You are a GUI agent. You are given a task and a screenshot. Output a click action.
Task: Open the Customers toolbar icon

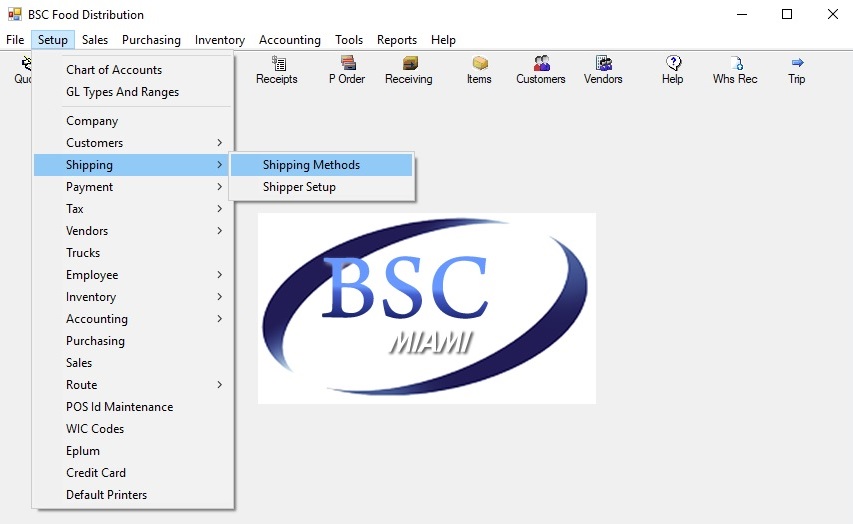(x=541, y=71)
